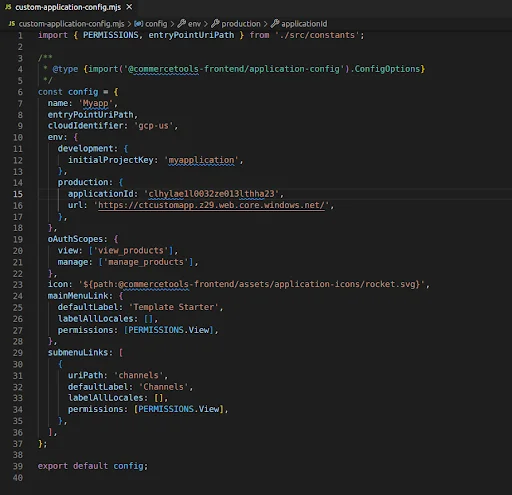This screenshot has width=512, height=495.
Task: Click the breadcrumb file name custom-application-config.mjs
Action: (71, 24)
